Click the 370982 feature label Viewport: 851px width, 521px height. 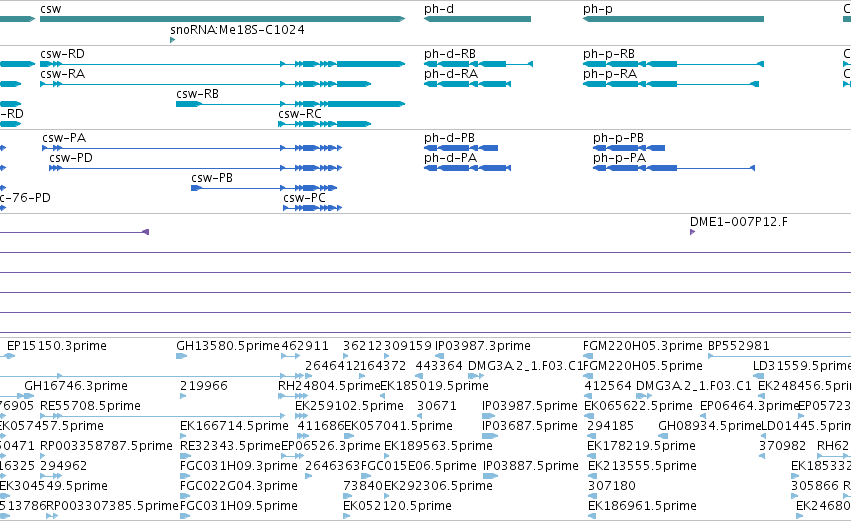(783, 446)
